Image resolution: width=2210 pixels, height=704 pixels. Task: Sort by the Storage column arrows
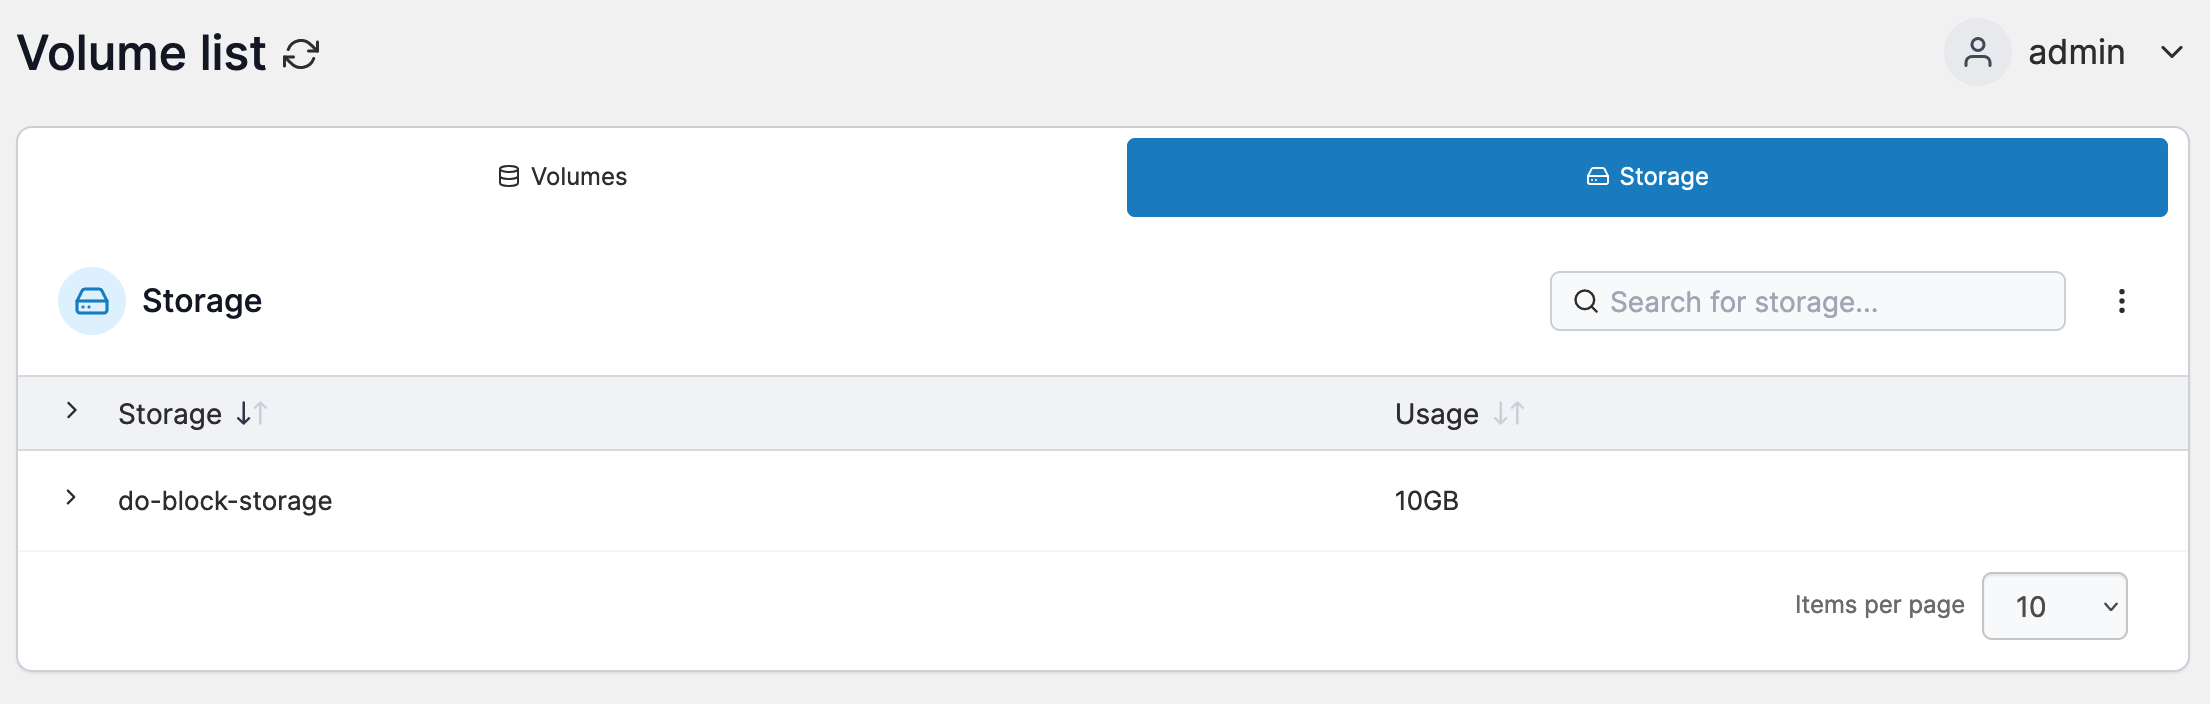point(252,413)
